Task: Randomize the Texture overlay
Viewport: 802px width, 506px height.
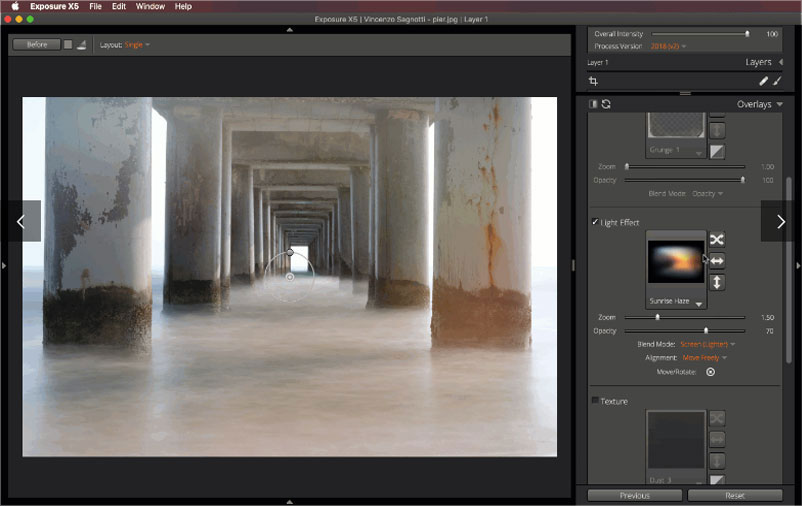Action: (717, 419)
